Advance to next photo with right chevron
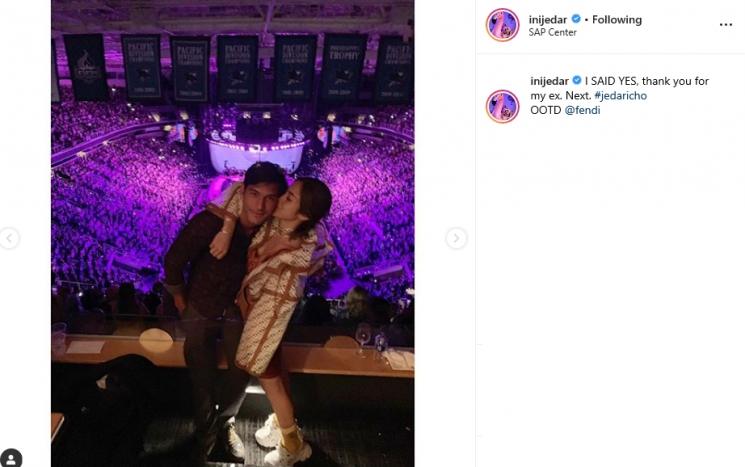745x467 pixels. [456, 238]
